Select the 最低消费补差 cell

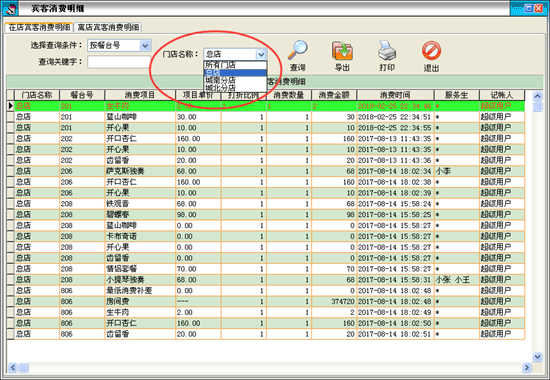tap(140, 291)
